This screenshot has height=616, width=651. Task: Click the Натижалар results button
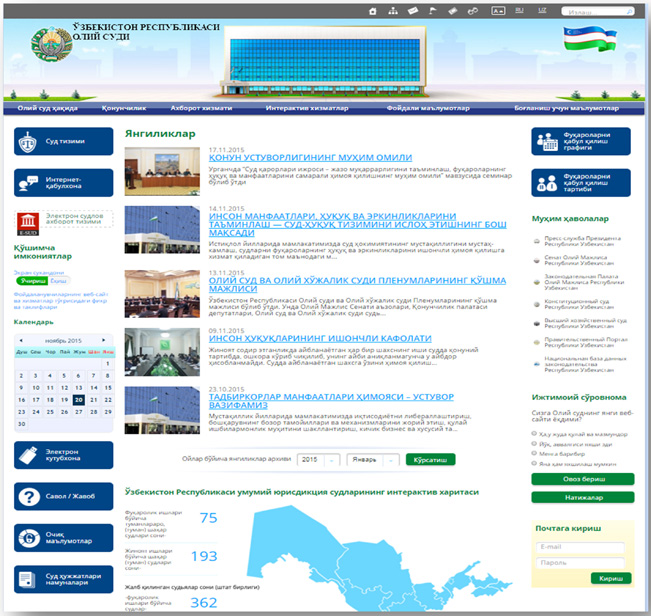pyautogui.click(x=582, y=495)
